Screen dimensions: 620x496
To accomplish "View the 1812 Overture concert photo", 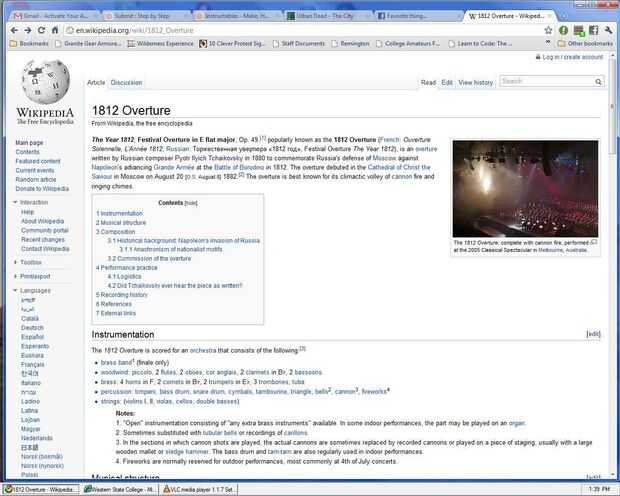I will click(525, 189).
